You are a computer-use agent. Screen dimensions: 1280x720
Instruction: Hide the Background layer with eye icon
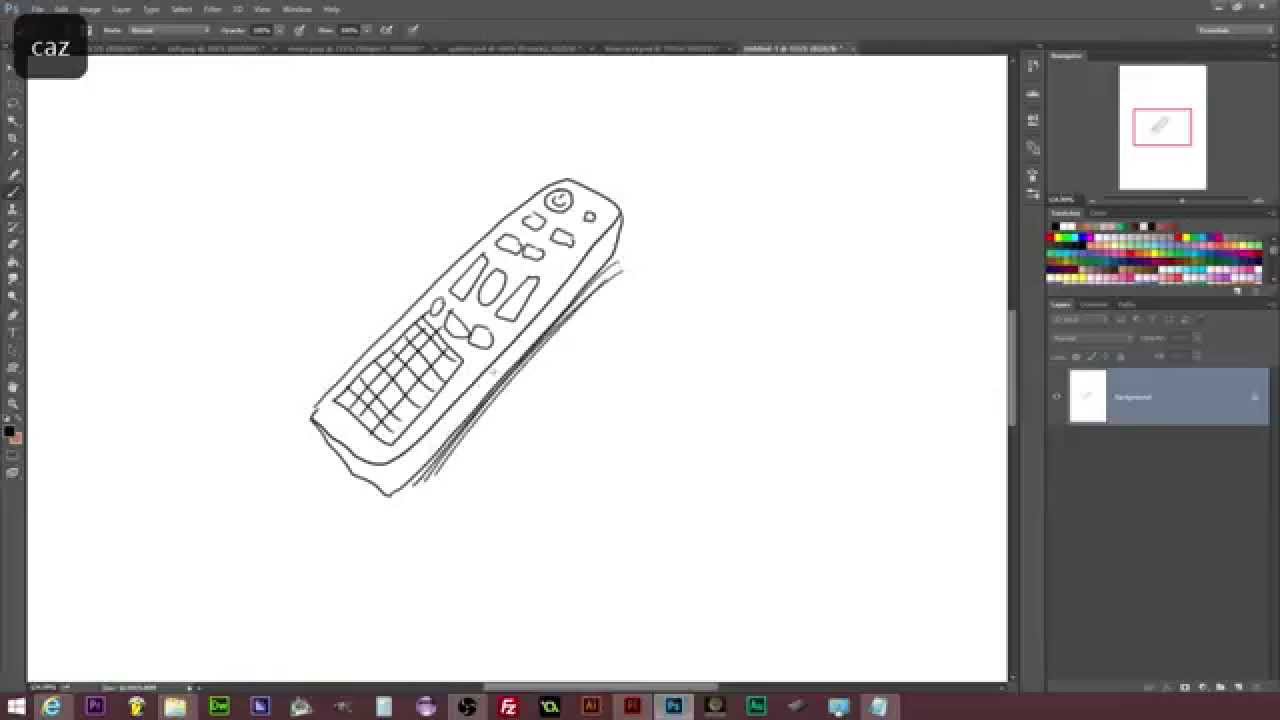tap(1057, 397)
